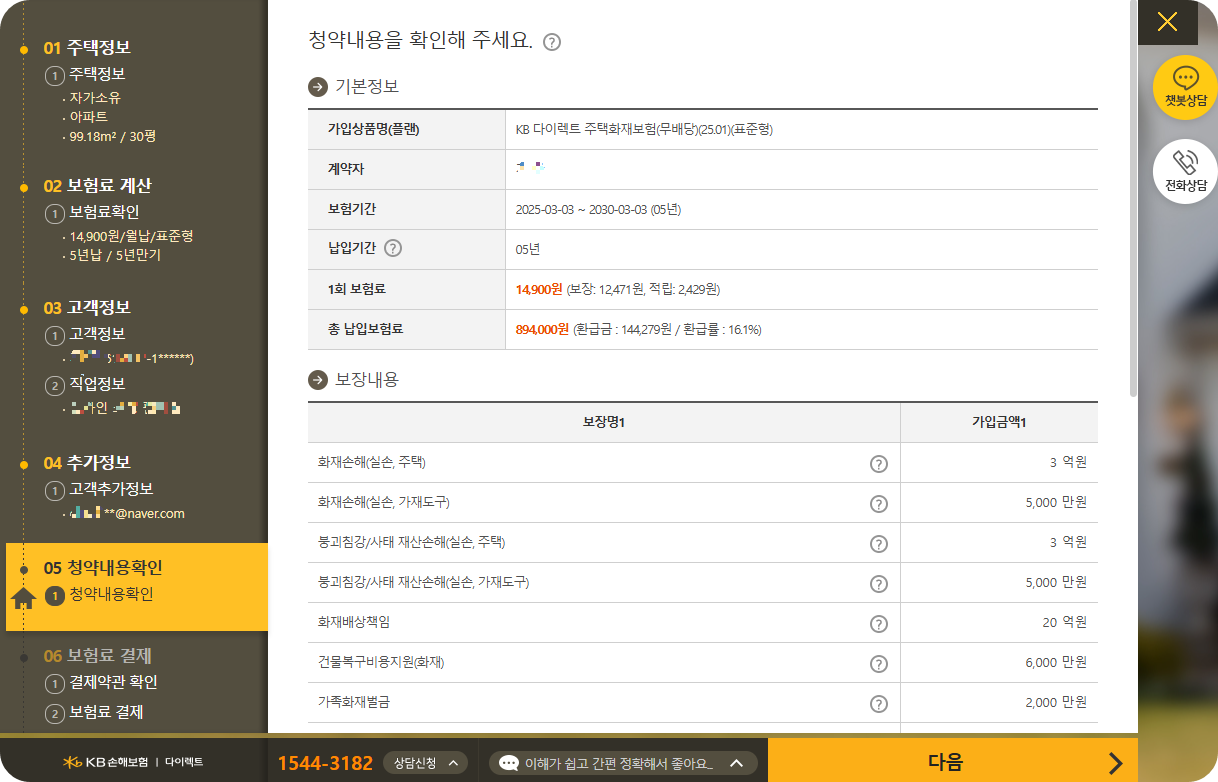
Task: Go to step 01 주택정보
Action: [x=87, y=47]
